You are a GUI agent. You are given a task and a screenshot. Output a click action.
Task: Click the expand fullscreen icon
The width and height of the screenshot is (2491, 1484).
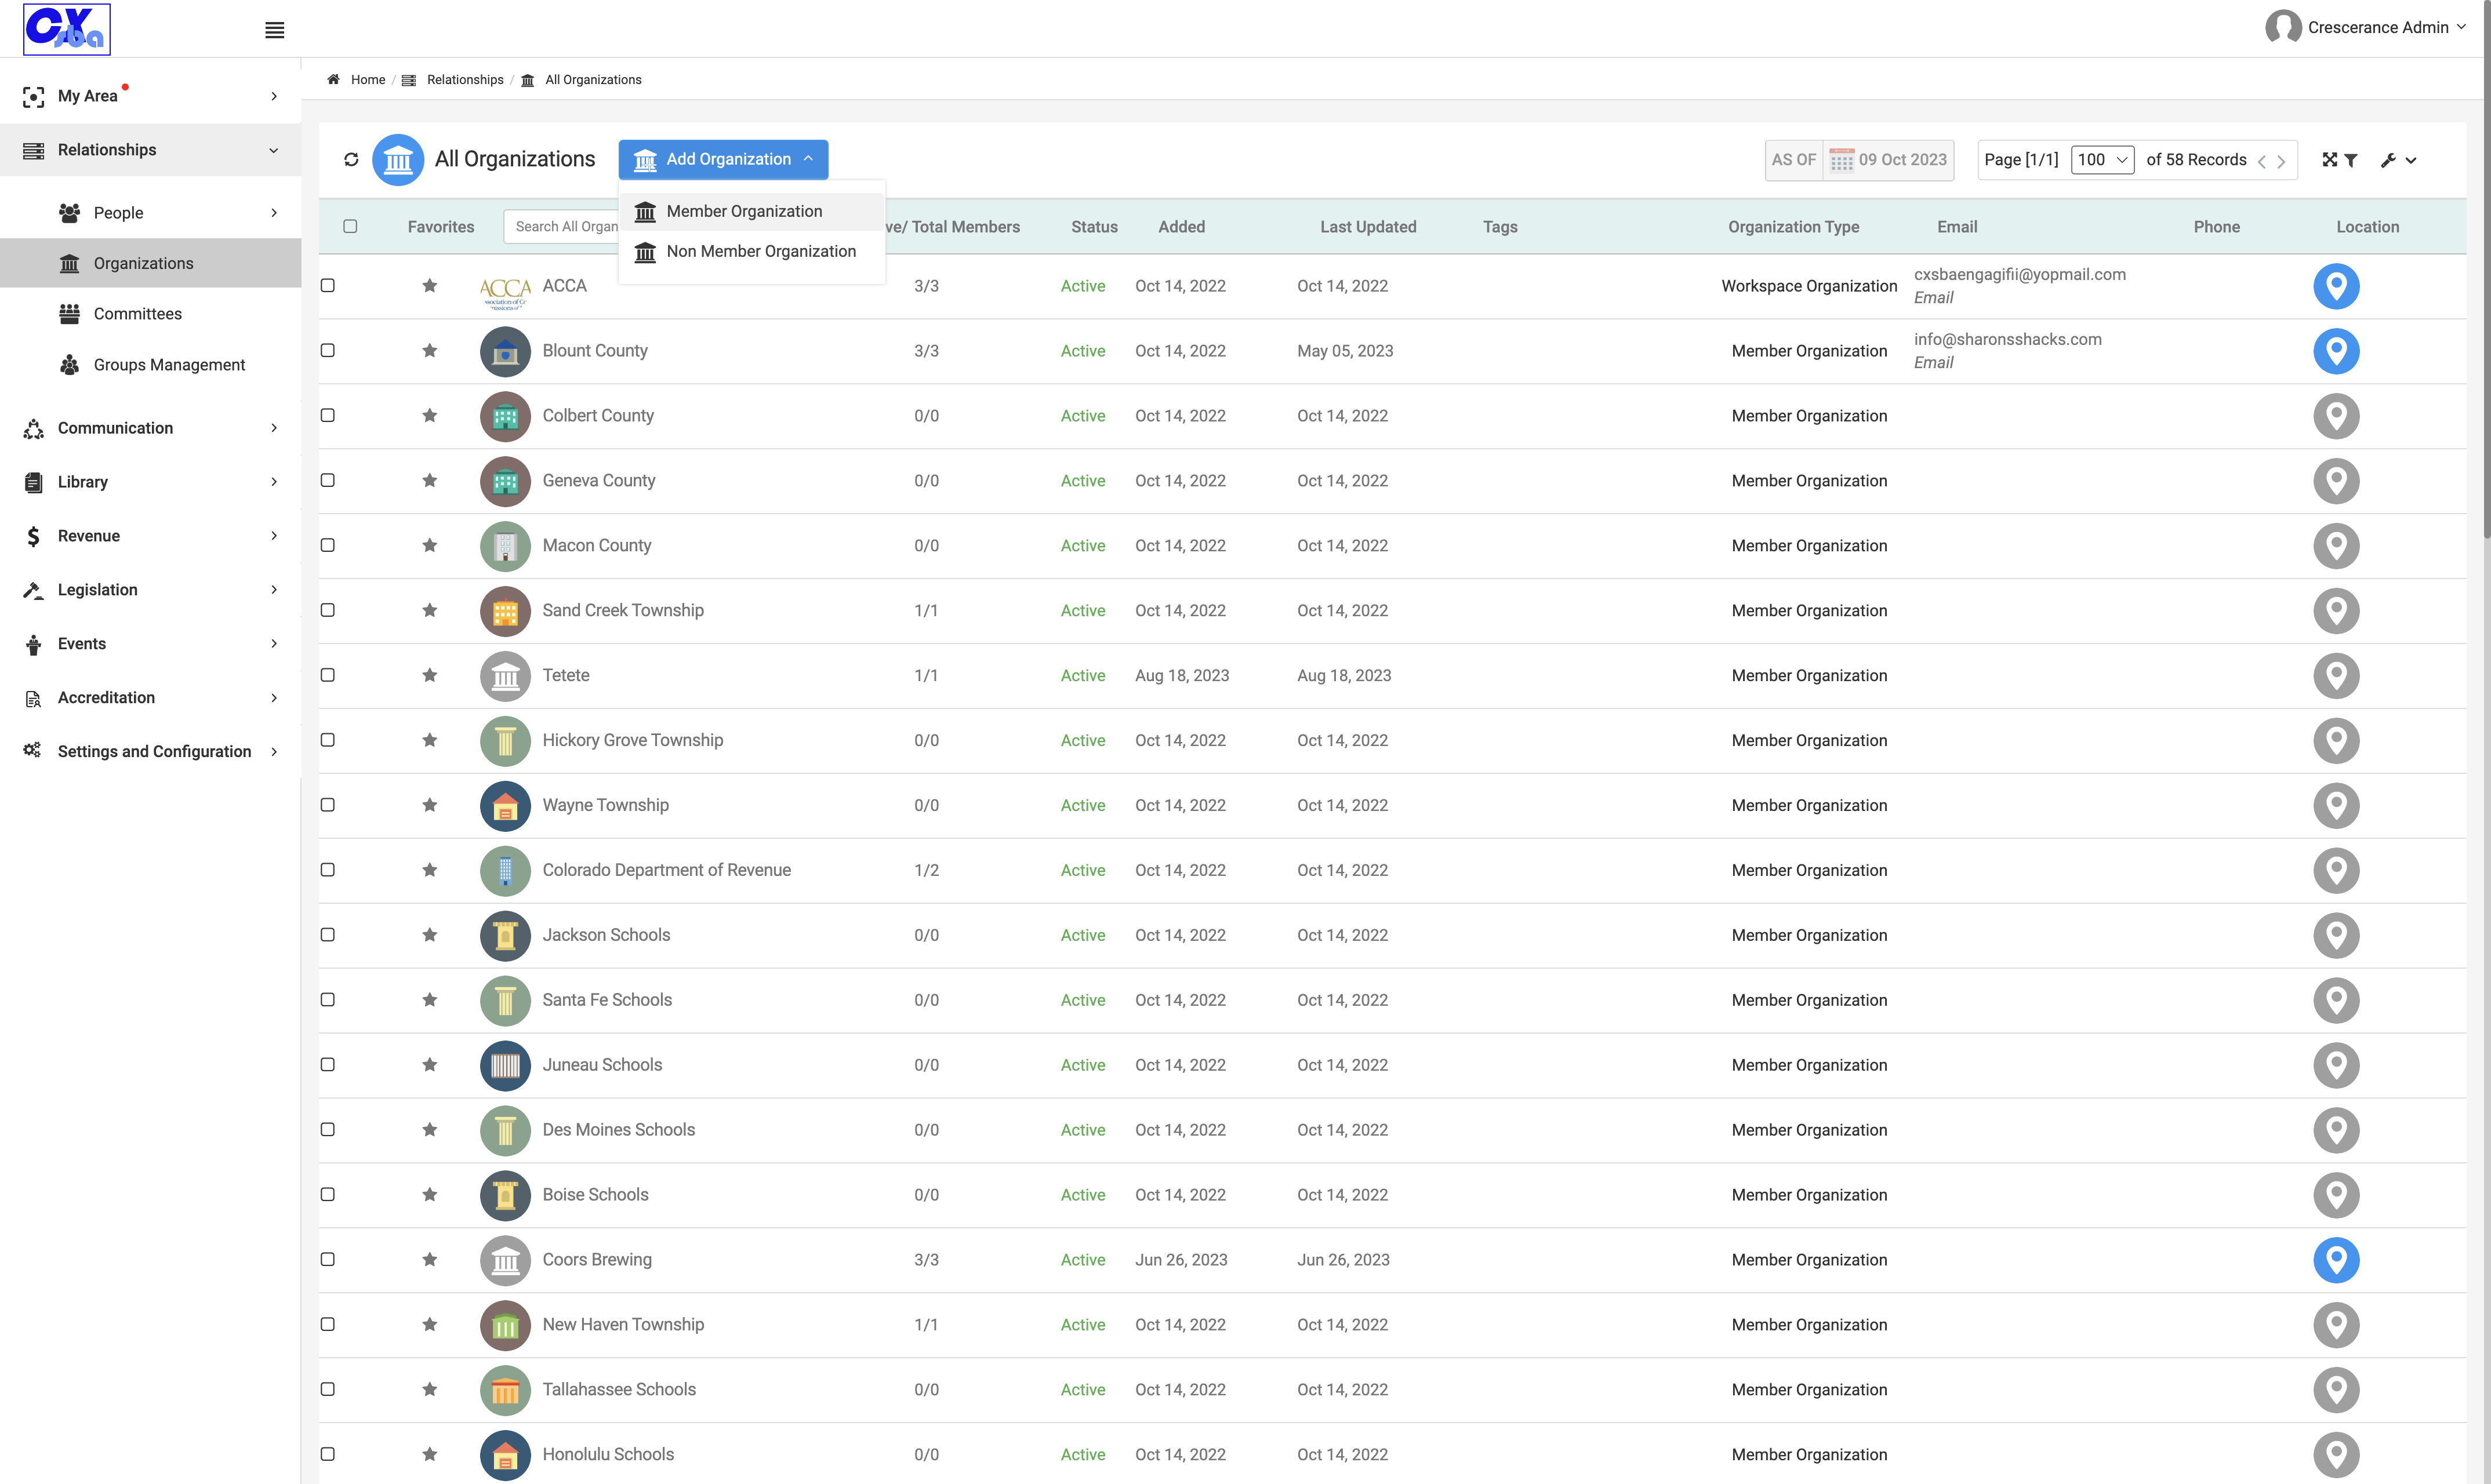tap(2329, 160)
